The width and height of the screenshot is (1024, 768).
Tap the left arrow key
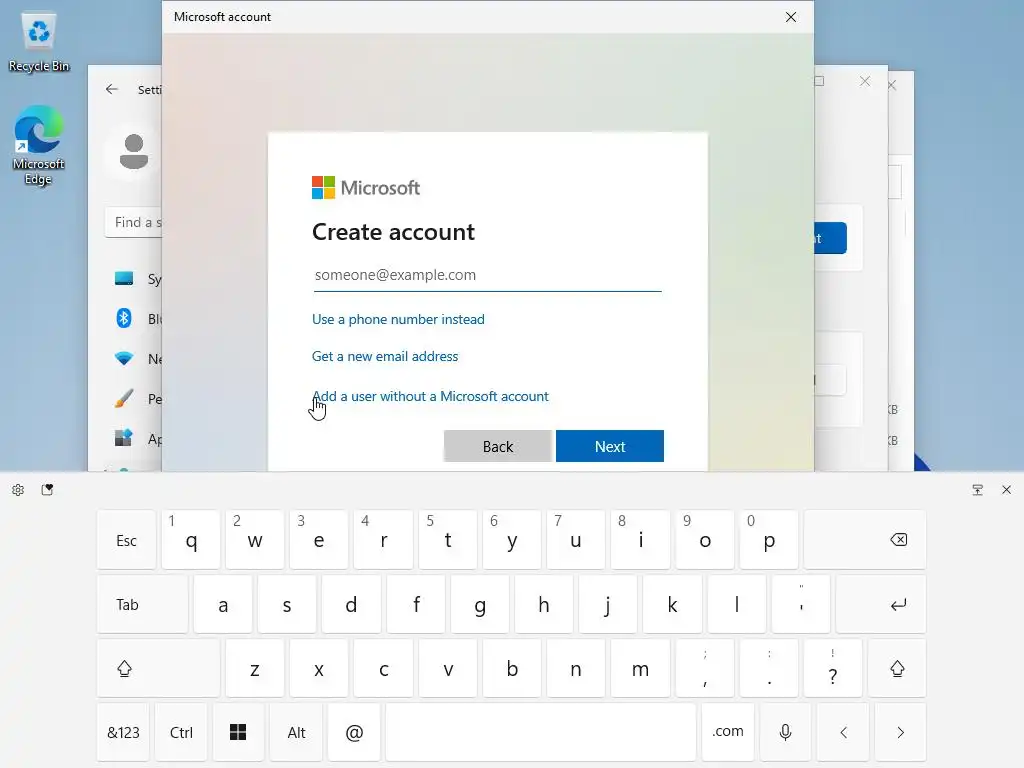pos(843,732)
